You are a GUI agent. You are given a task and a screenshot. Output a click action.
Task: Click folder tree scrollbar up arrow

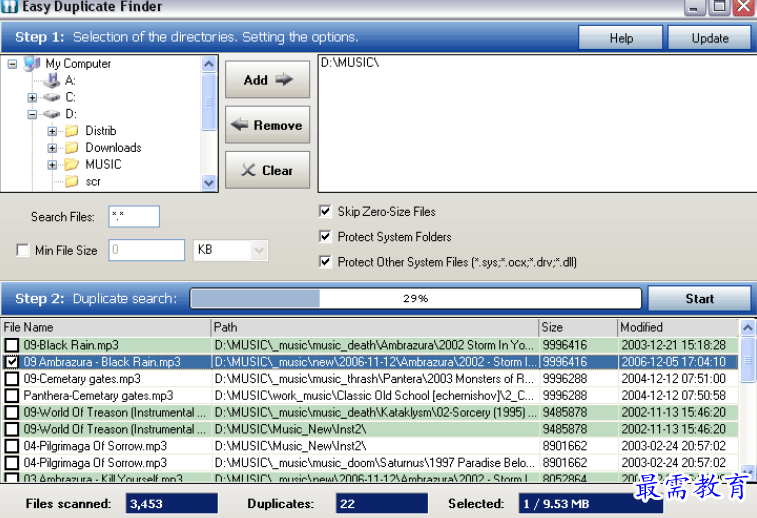(209, 64)
